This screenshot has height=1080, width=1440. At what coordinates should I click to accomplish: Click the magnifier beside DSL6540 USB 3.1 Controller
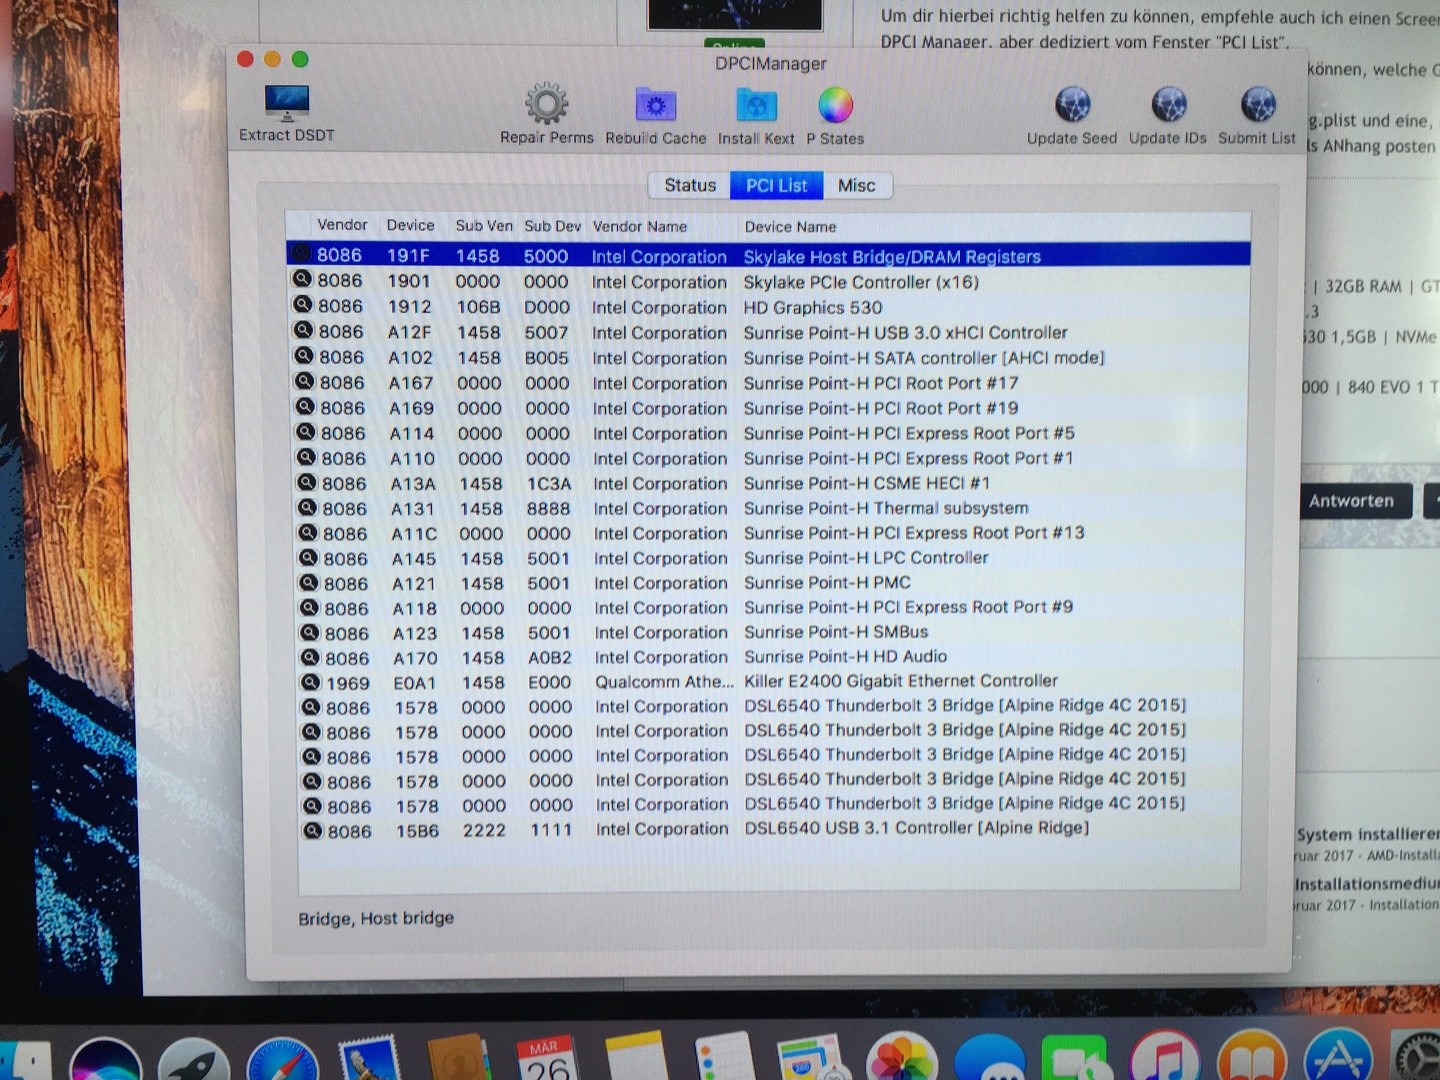[313, 830]
